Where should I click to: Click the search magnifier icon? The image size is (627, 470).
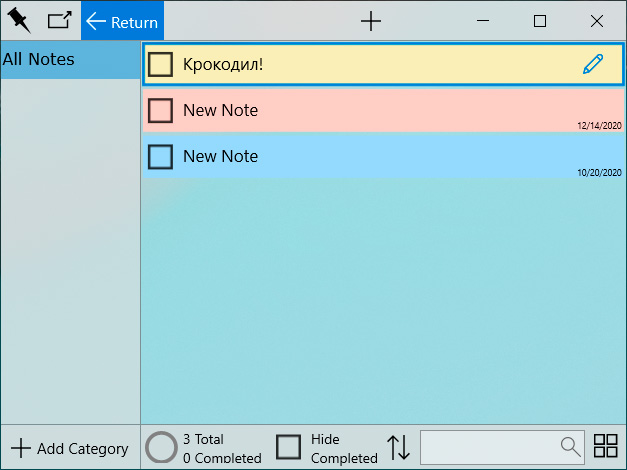click(570, 446)
